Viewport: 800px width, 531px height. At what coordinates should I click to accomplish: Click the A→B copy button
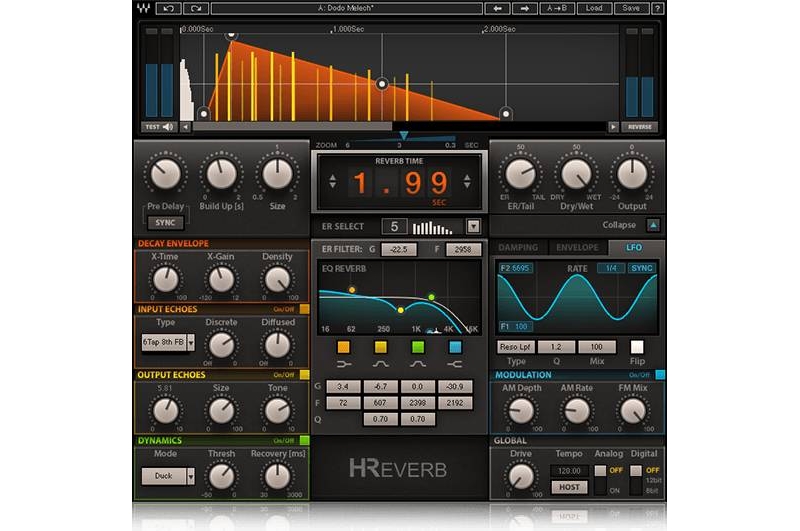(x=557, y=8)
